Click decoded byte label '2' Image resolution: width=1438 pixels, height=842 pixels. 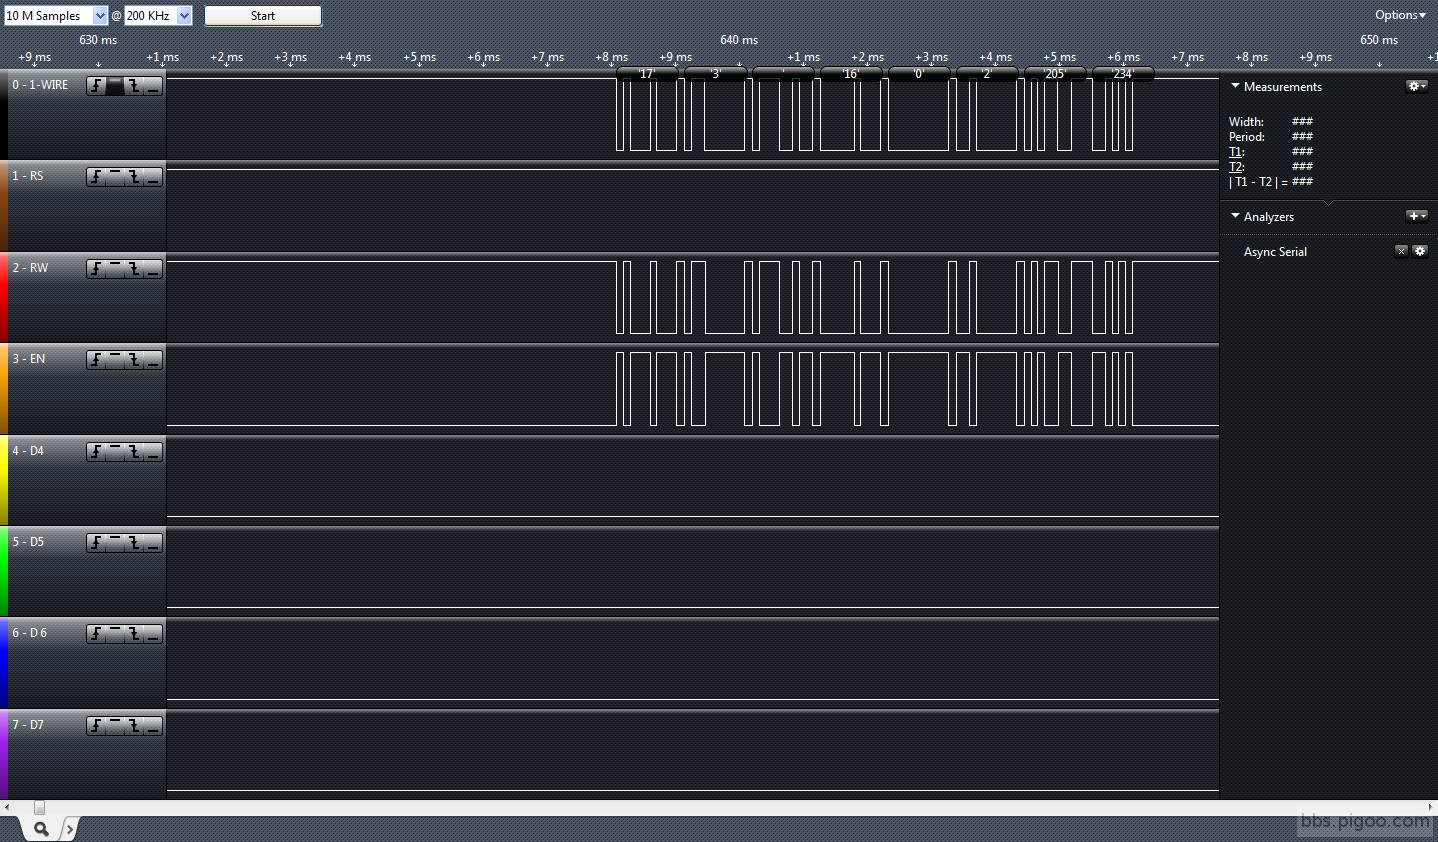[x=987, y=74]
